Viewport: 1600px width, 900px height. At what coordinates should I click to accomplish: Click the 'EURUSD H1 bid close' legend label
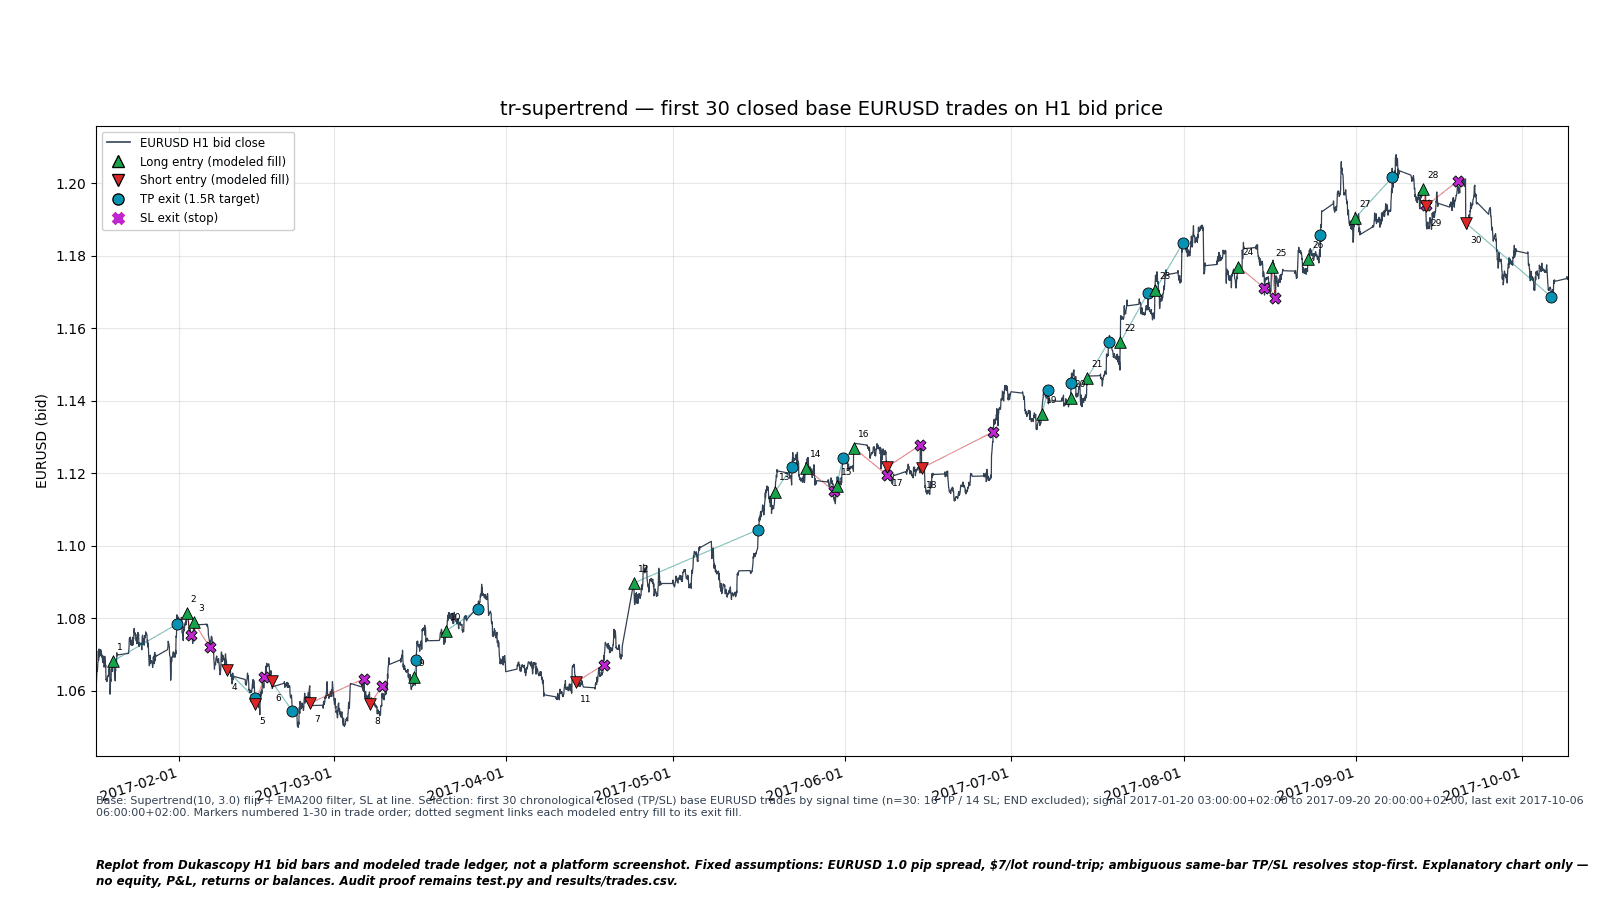[x=202, y=143]
